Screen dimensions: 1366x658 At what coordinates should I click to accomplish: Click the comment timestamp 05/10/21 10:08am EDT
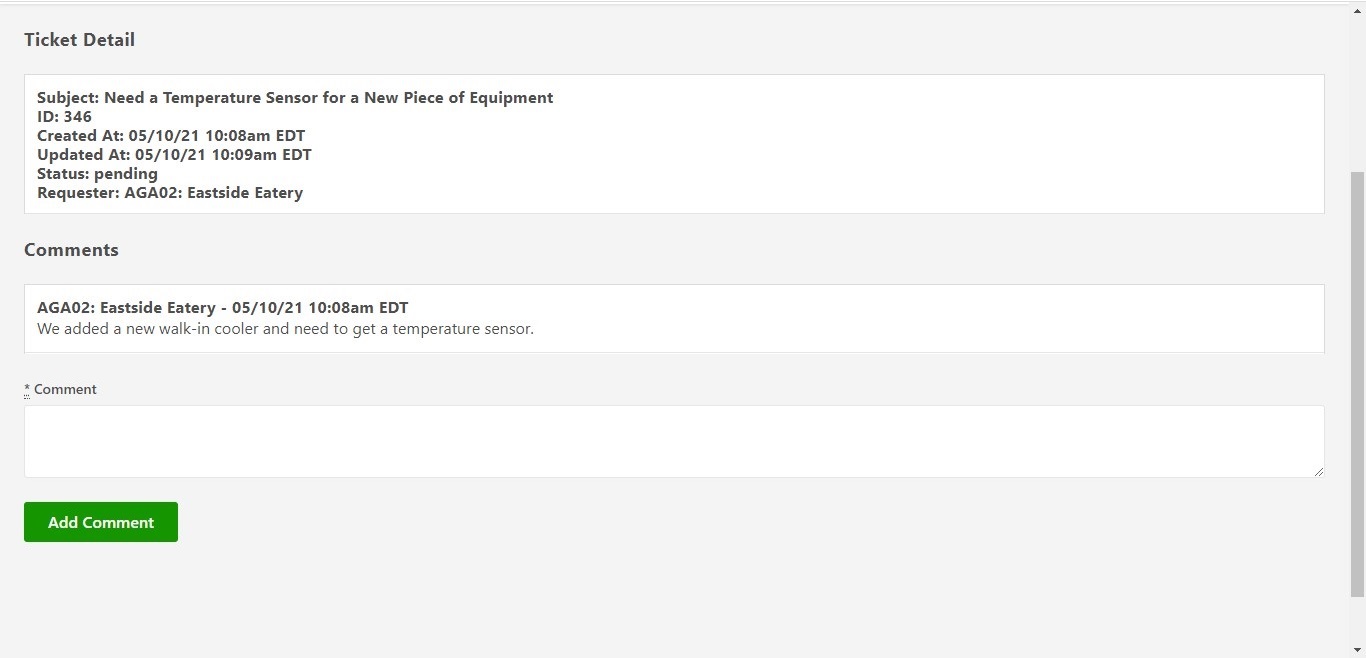point(318,307)
